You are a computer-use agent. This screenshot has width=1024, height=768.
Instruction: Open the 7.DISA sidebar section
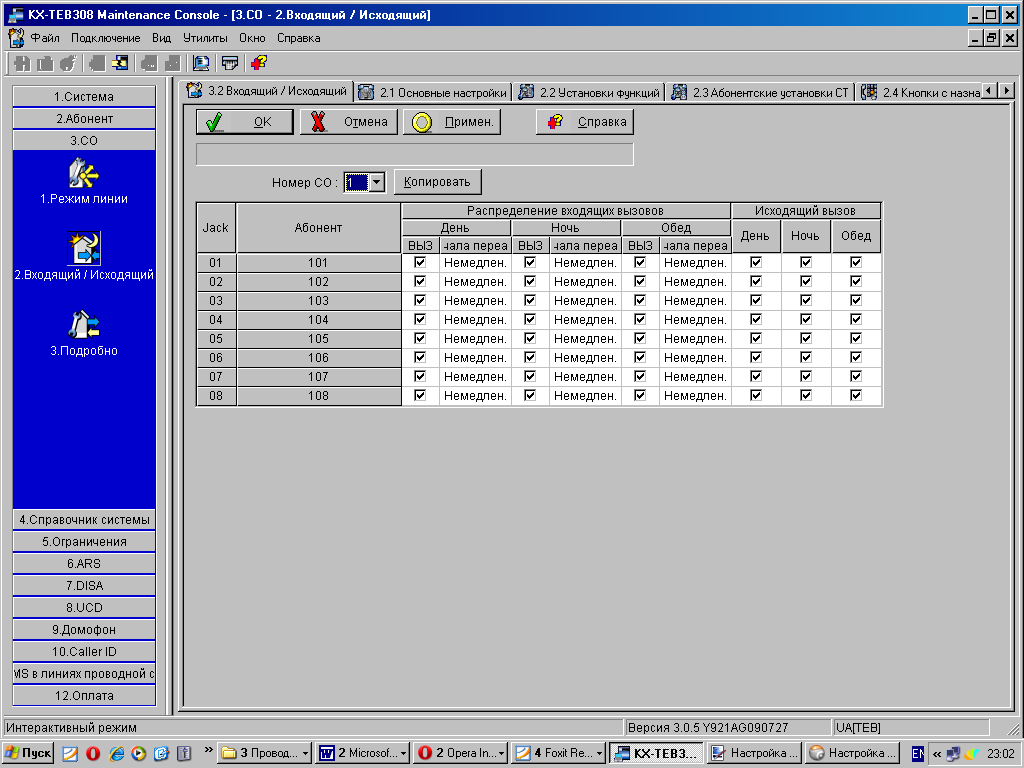pyautogui.click(x=84, y=586)
